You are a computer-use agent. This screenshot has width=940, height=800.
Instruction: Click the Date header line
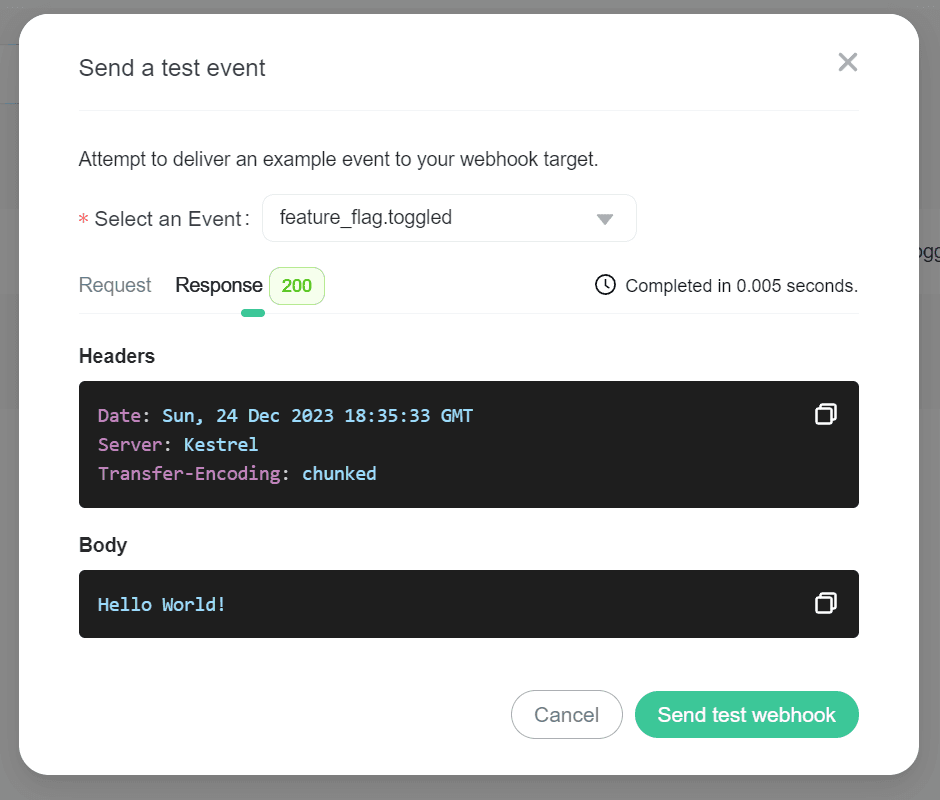(x=285, y=415)
